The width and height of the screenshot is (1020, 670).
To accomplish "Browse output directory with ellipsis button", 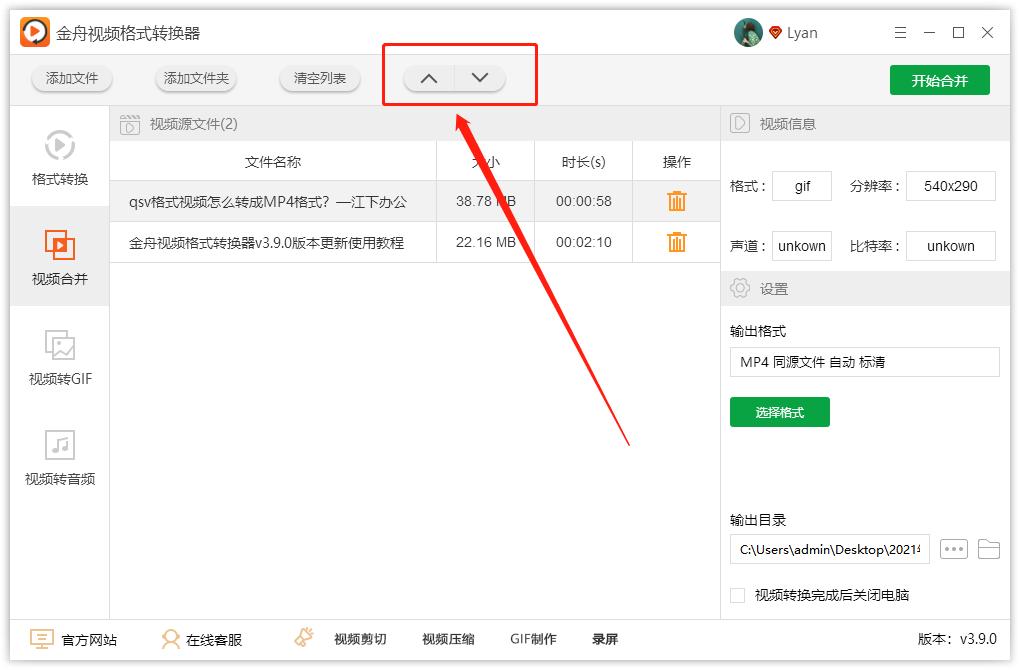I will [954, 549].
